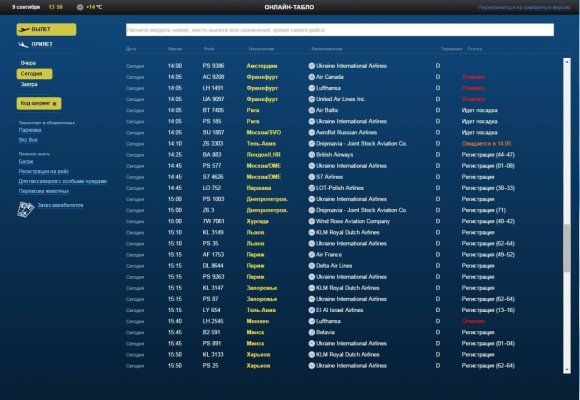This screenshot has height=400, width=580.
Task: Click Air France logo icon
Action: click(311, 255)
